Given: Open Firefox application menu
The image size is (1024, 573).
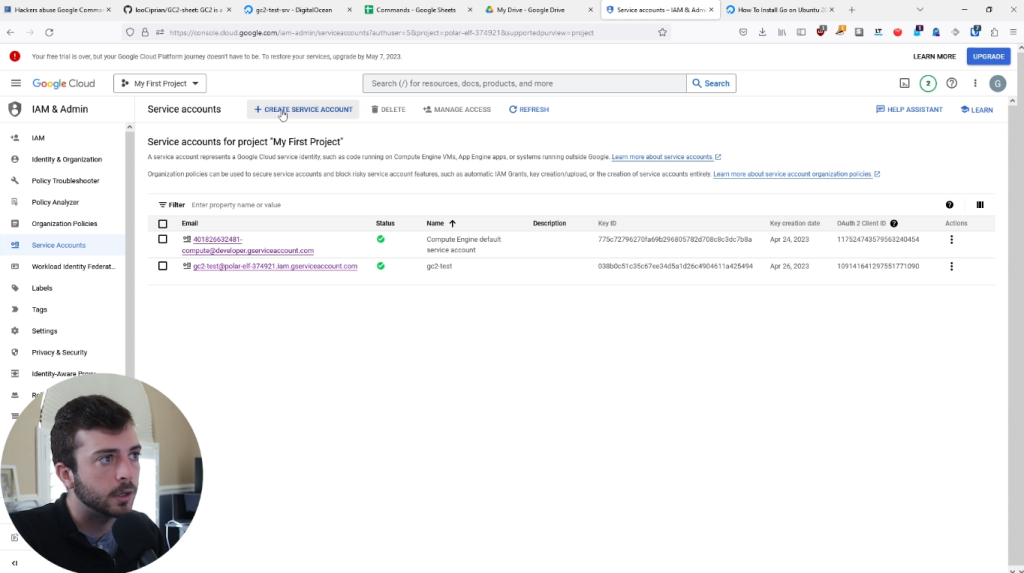Looking at the screenshot, I should pos(1013,32).
